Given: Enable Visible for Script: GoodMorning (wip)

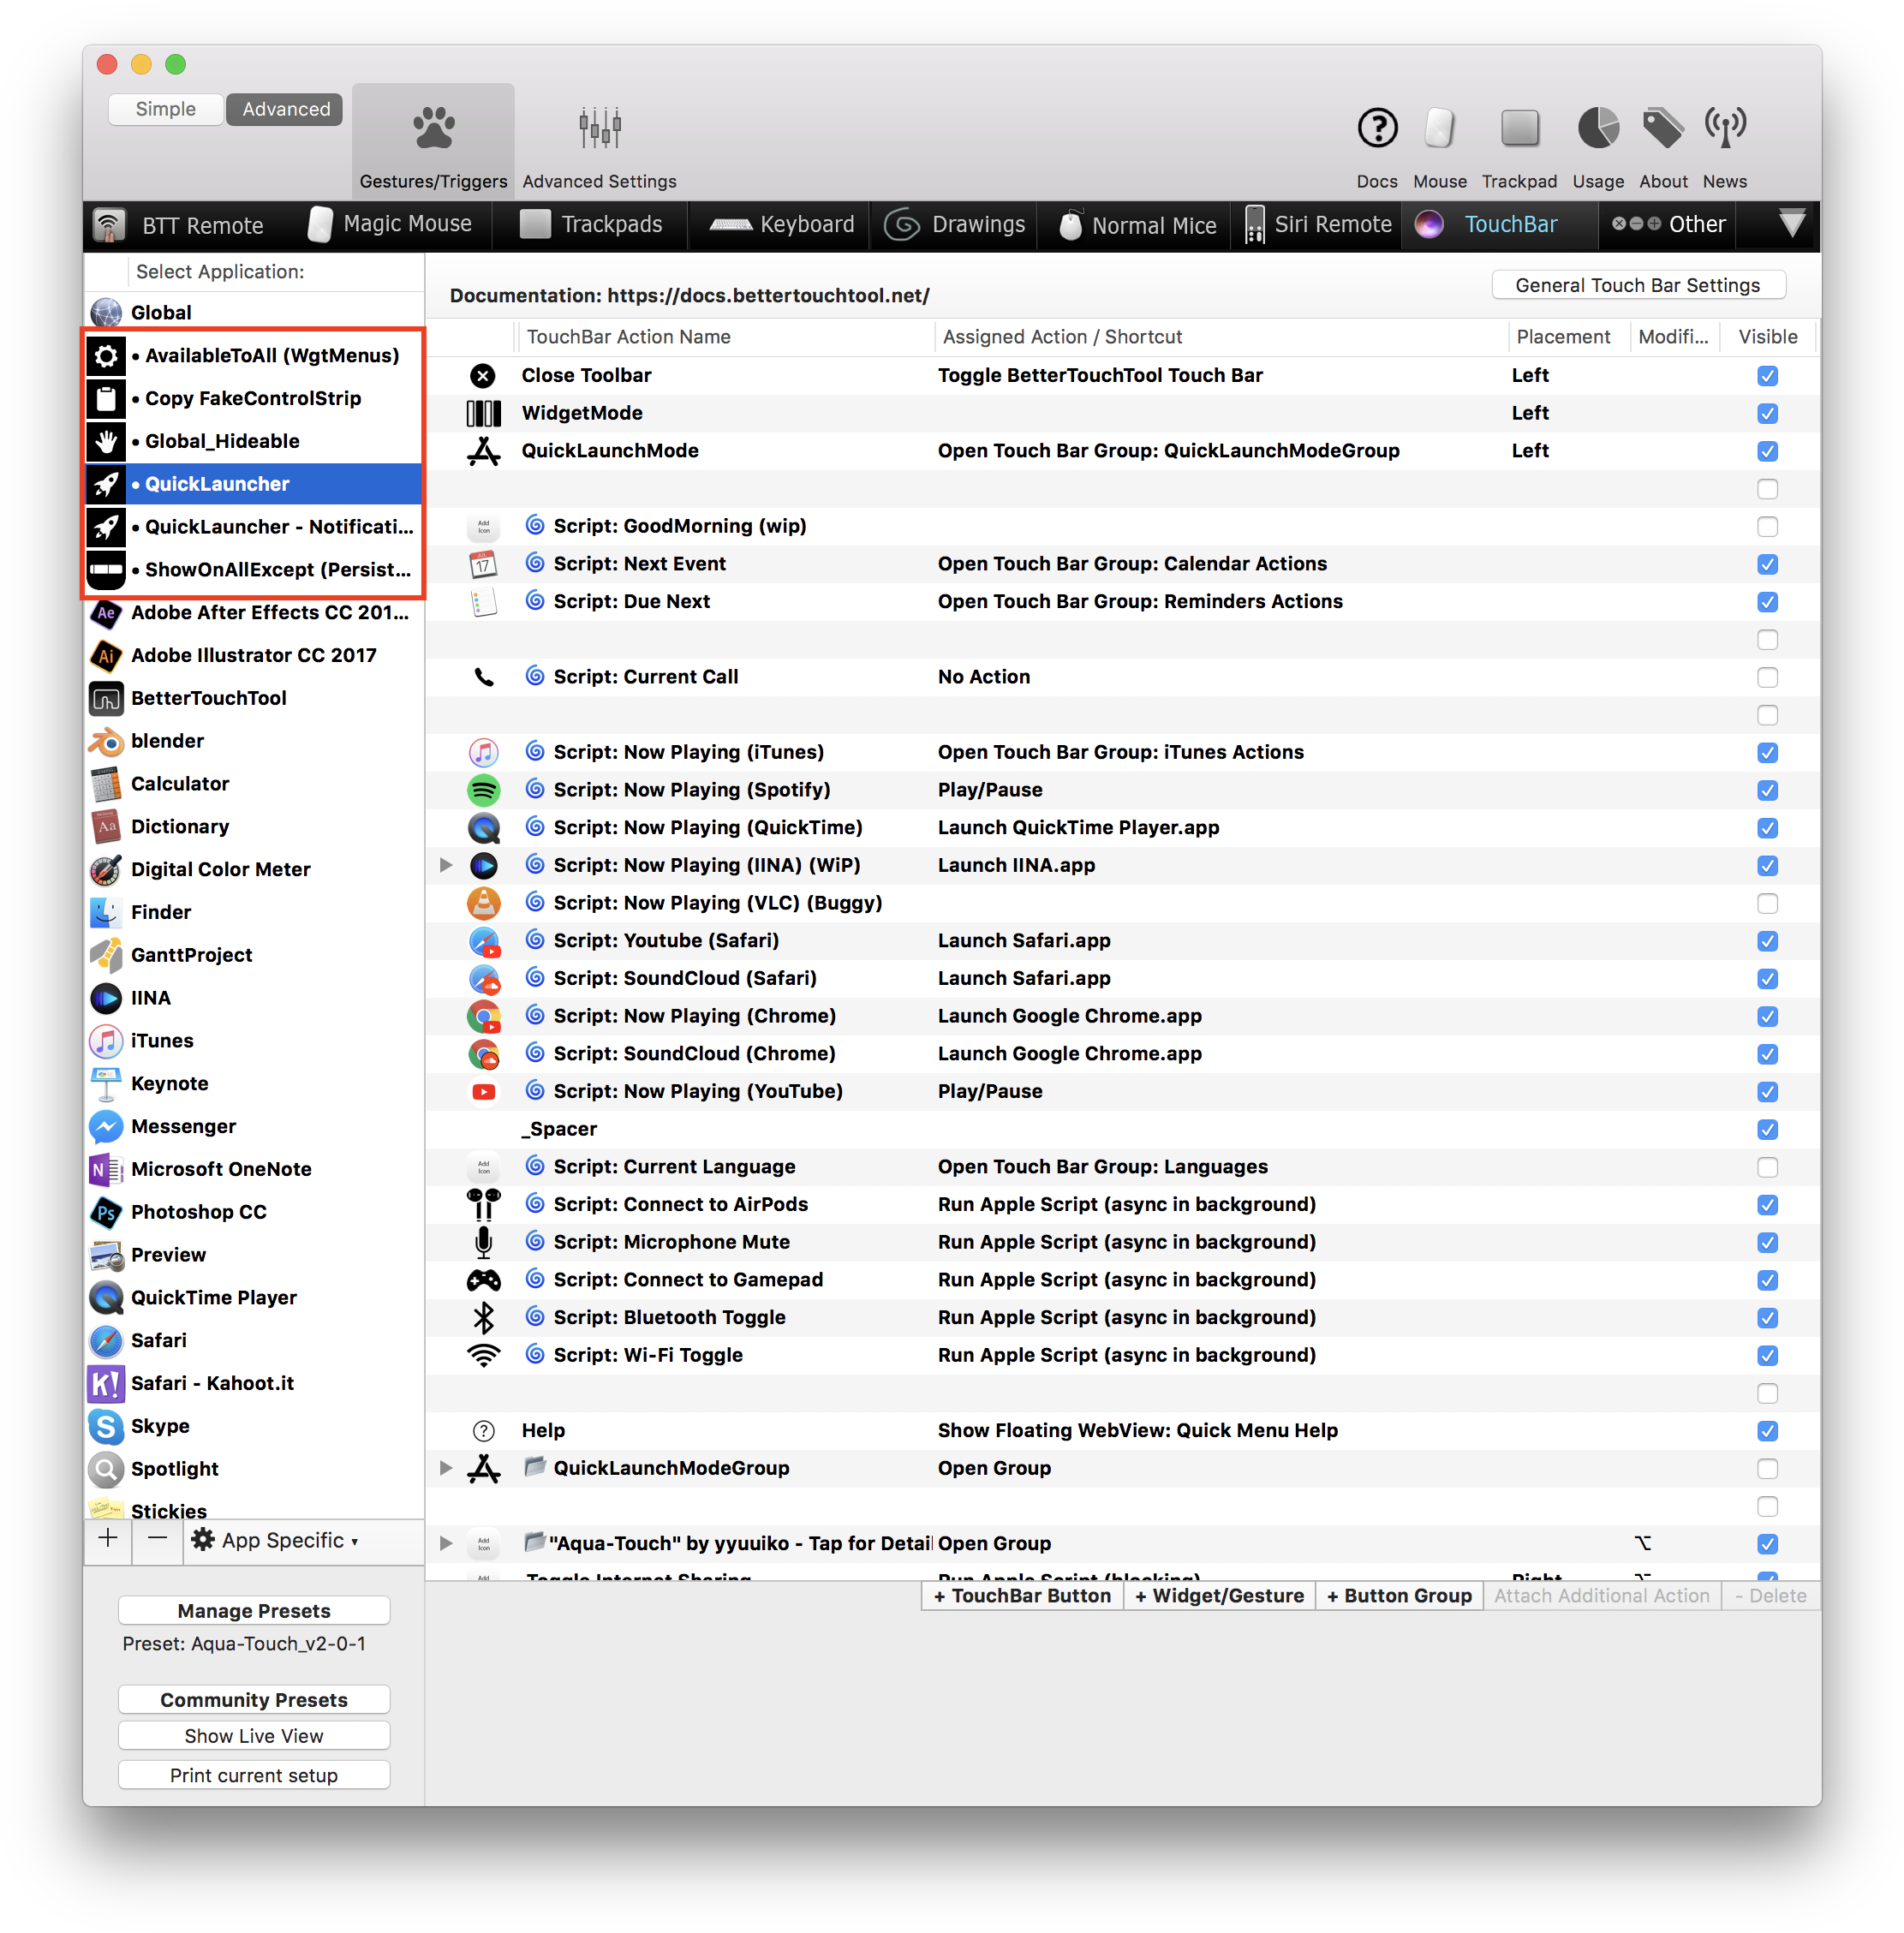Looking at the screenshot, I should [1767, 526].
